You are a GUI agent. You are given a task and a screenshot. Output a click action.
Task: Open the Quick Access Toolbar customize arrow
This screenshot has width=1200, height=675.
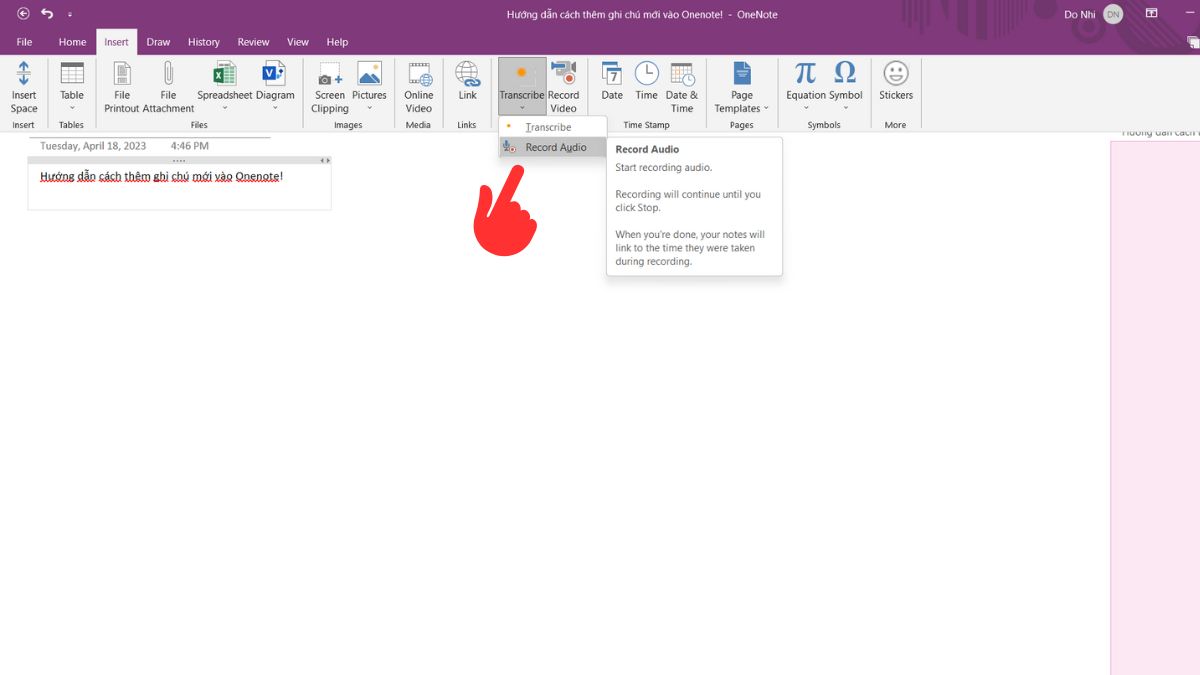(x=70, y=15)
